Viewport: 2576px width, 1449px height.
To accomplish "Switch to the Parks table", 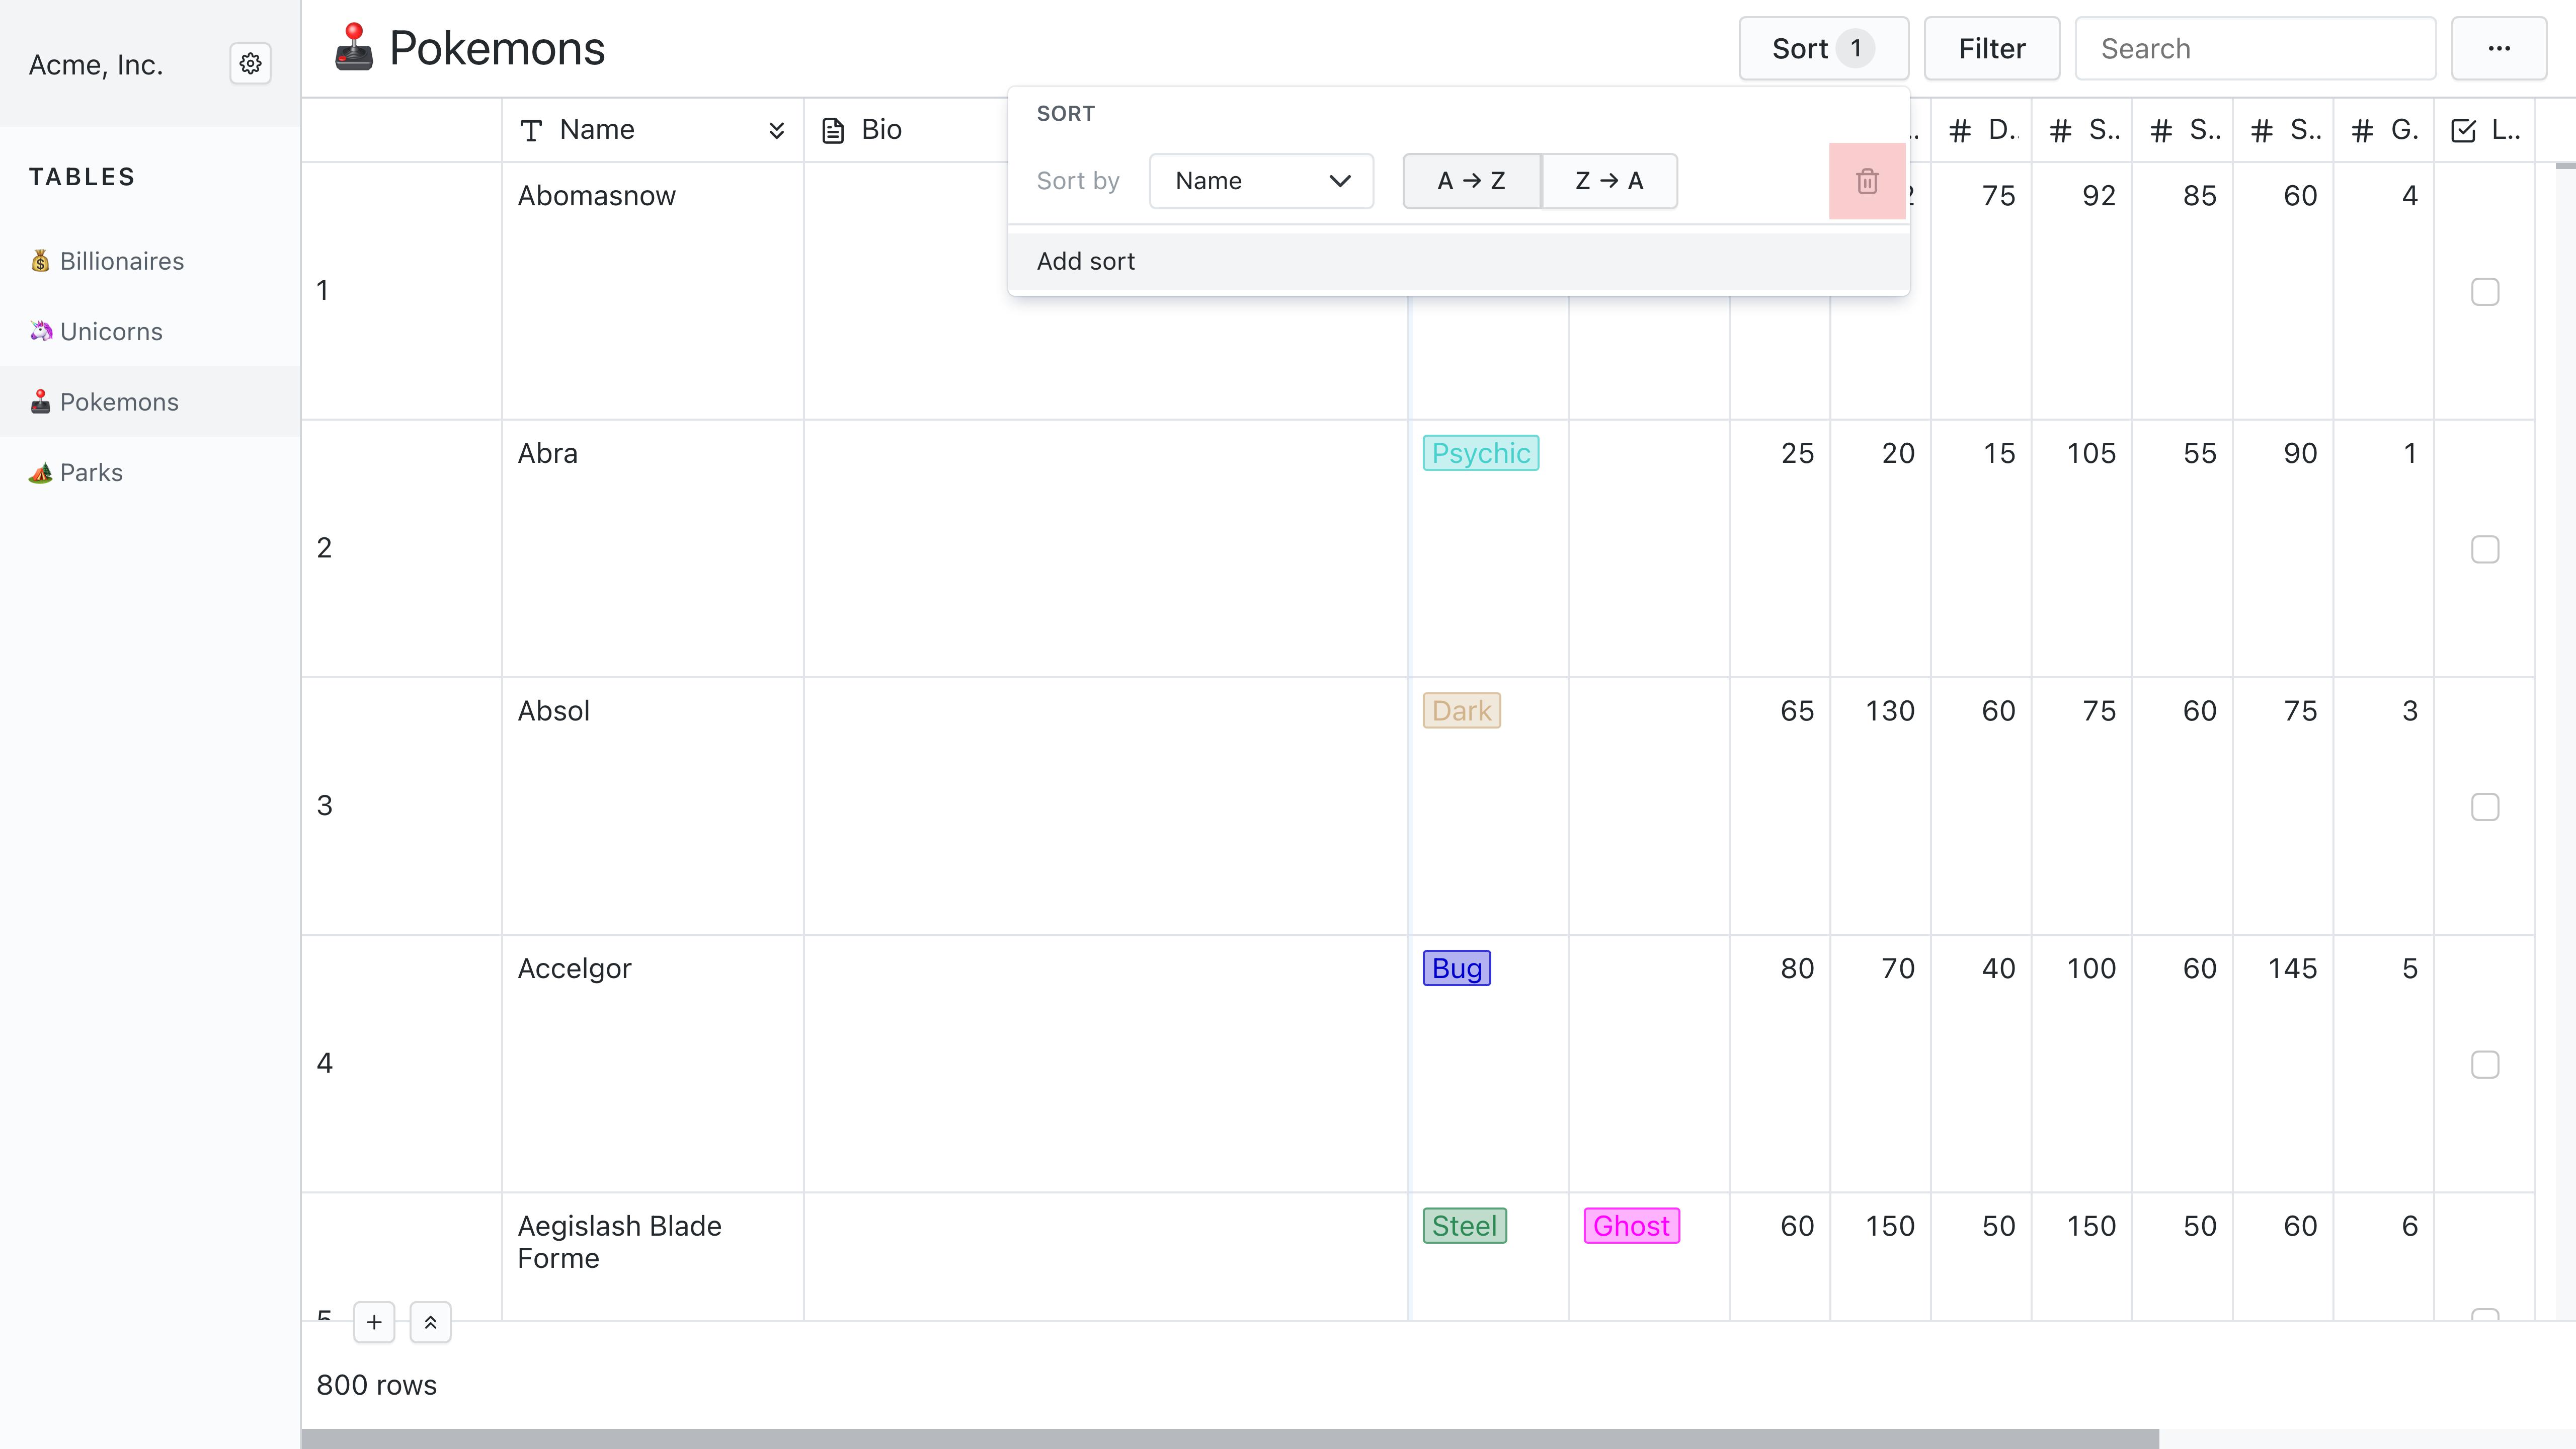I will pos(91,472).
